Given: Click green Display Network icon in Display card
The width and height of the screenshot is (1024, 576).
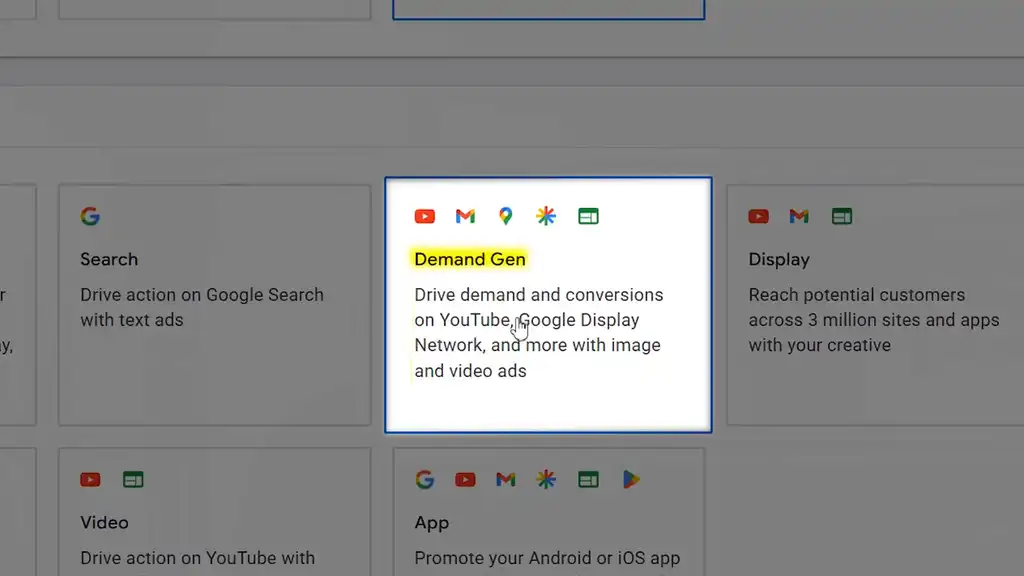Looking at the screenshot, I should 842,216.
